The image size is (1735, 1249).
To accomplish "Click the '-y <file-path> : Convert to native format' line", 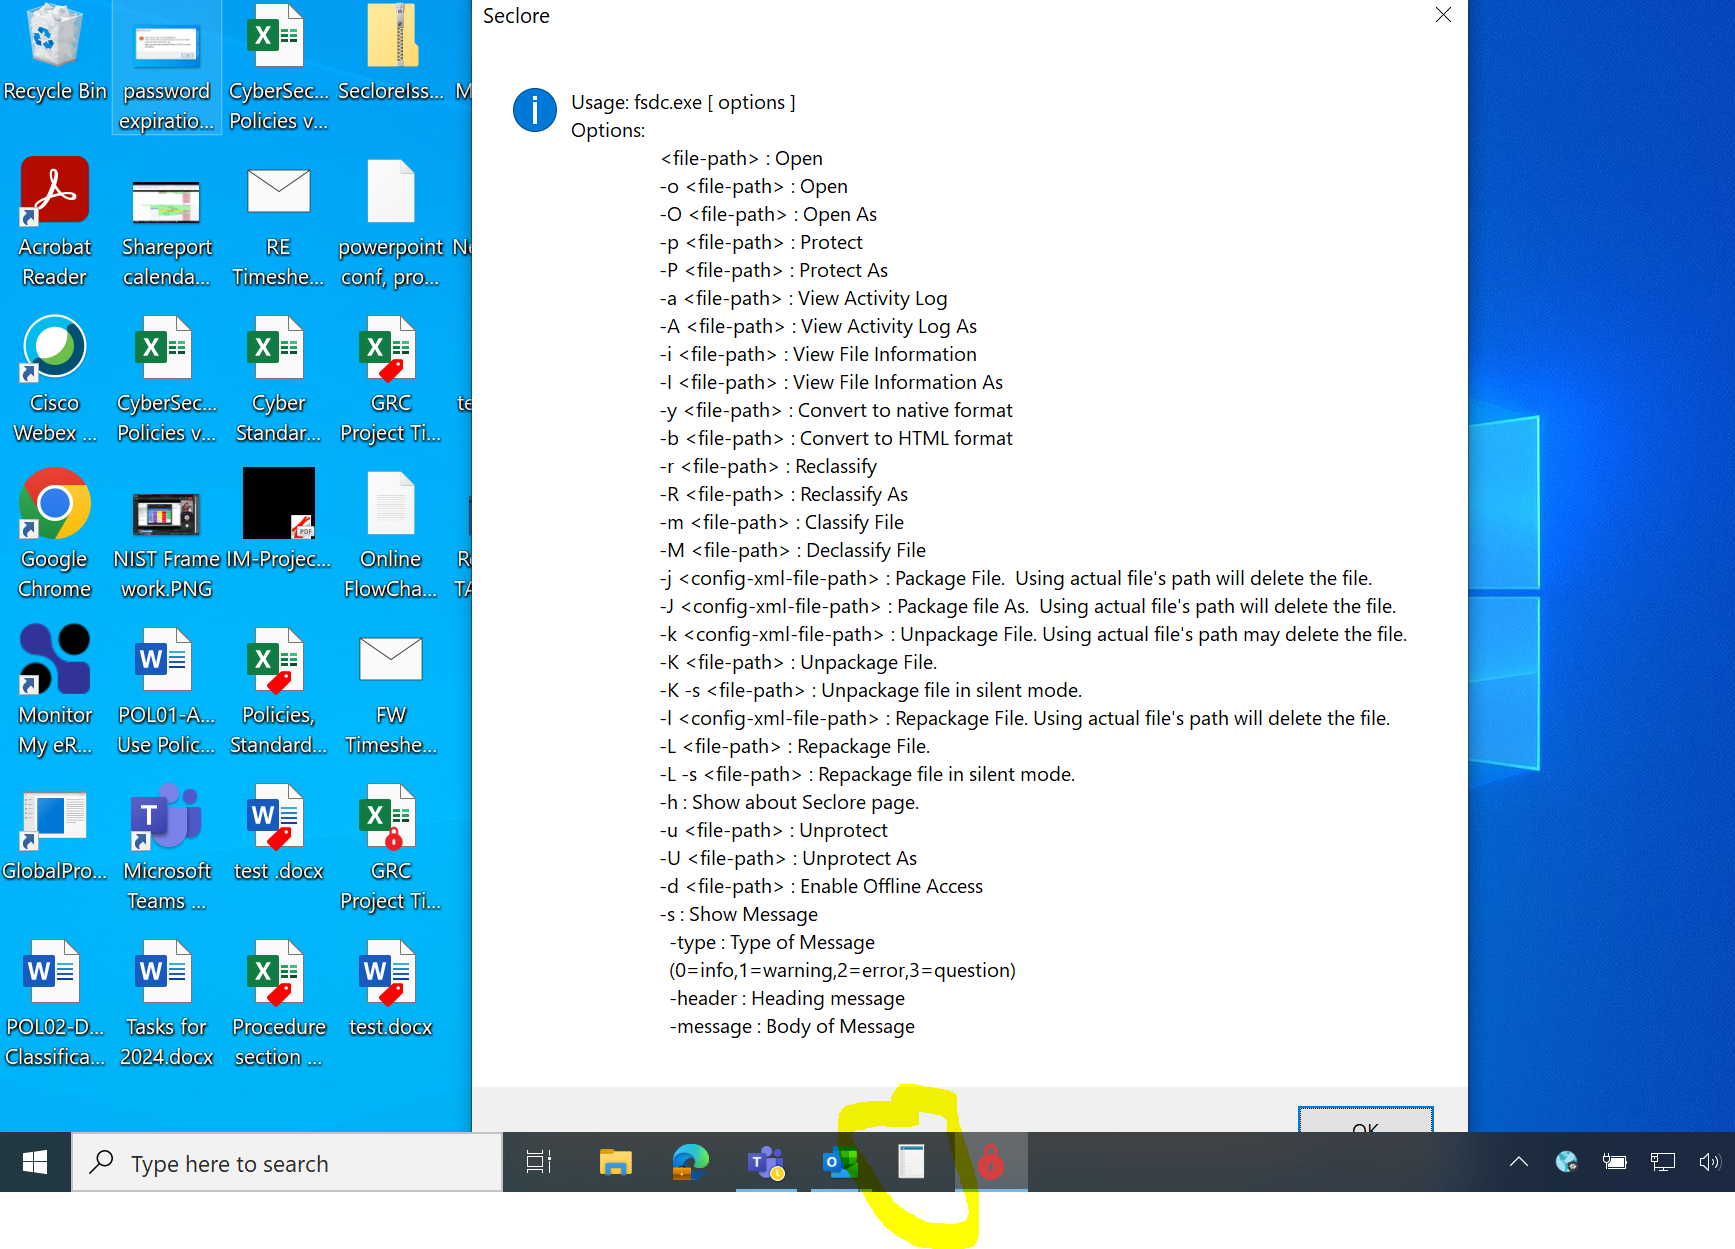I will (x=836, y=410).
